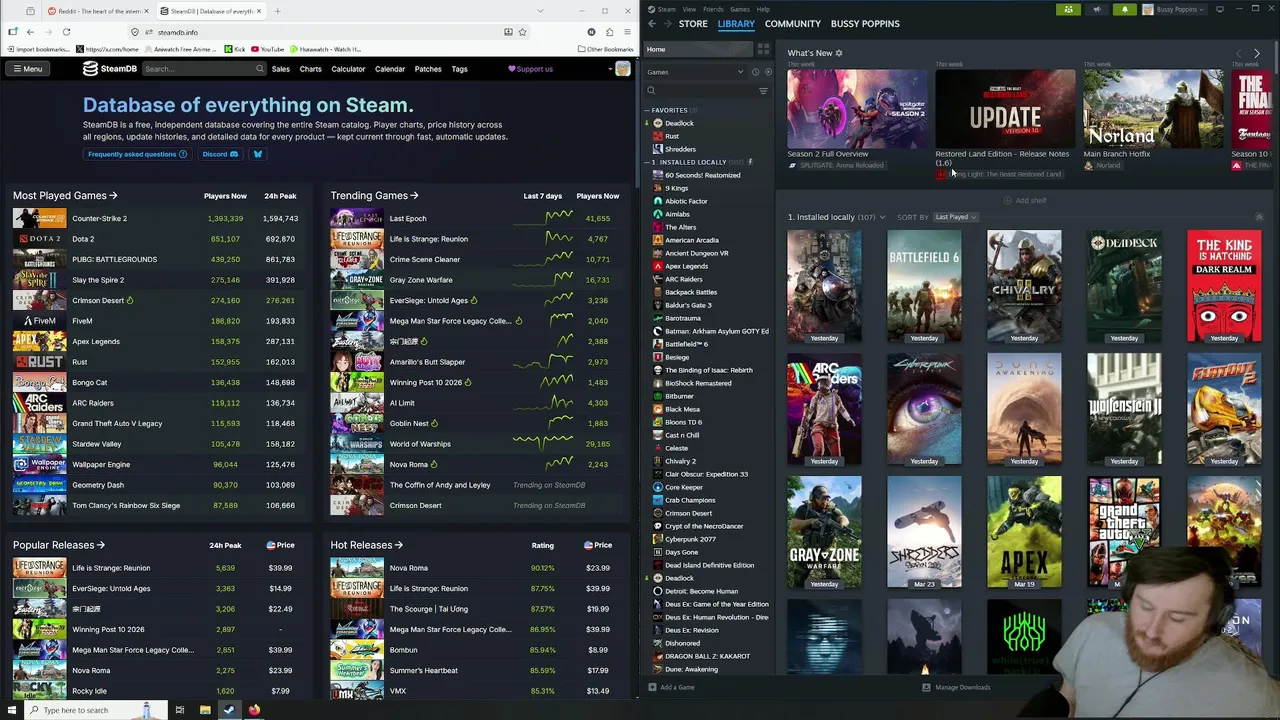Enter Steam Big Picture mode icon

(x=1220, y=9)
